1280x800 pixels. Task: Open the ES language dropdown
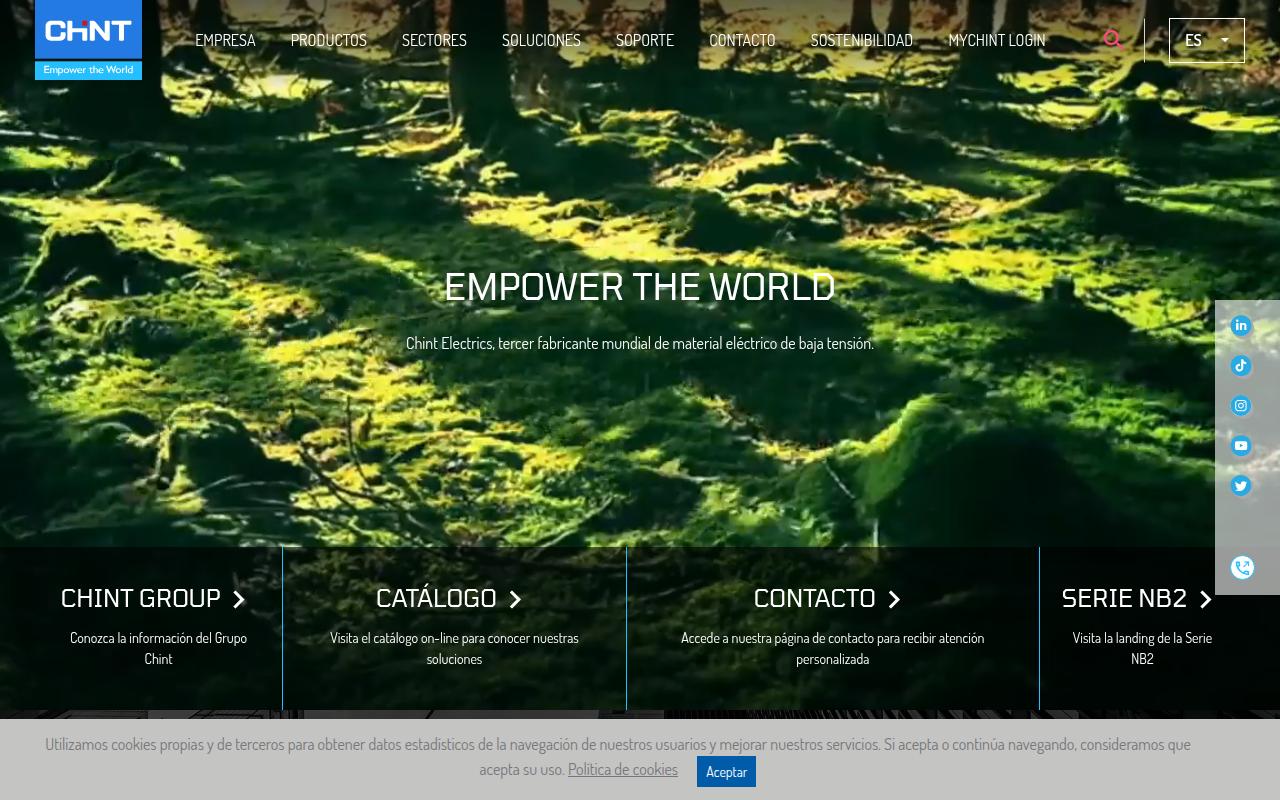pyautogui.click(x=1207, y=41)
